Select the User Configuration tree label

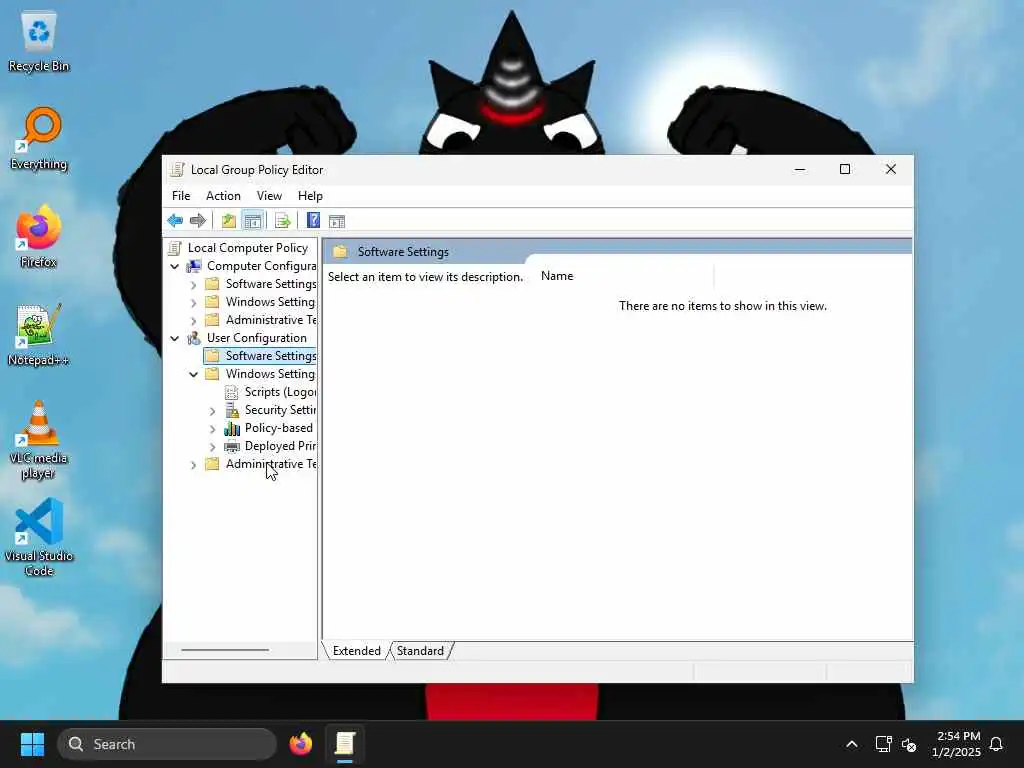(x=257, y=338)
